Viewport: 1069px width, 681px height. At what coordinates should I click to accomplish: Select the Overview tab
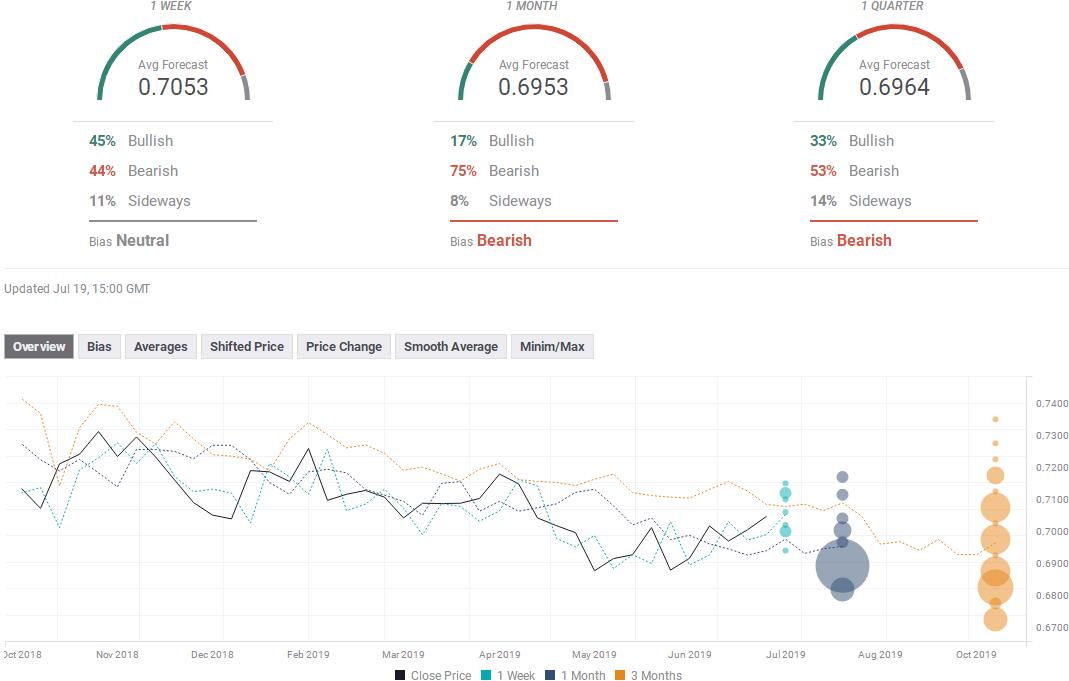pyautogui.click(x=39, y=346)
